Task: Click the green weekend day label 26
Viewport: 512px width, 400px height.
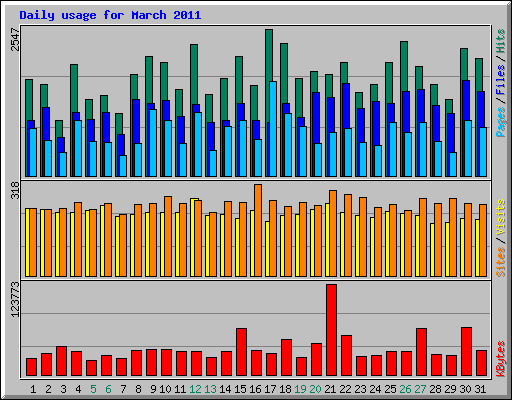Action: 405,389
